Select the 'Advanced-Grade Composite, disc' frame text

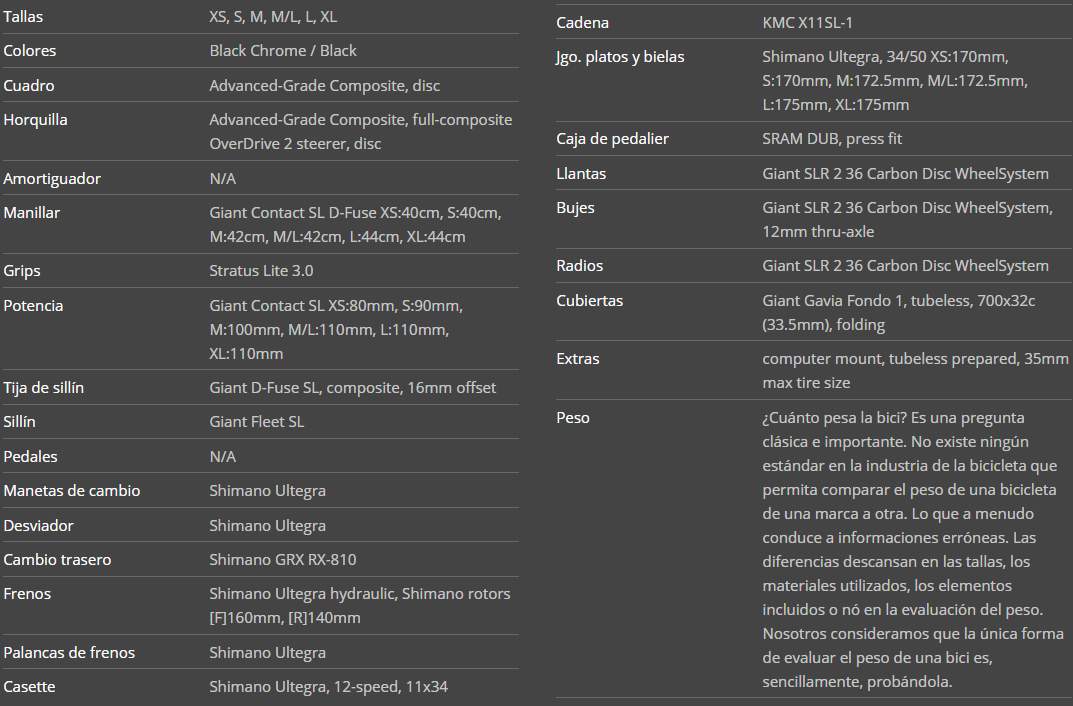pyautogui.click(x=324, y=86)
